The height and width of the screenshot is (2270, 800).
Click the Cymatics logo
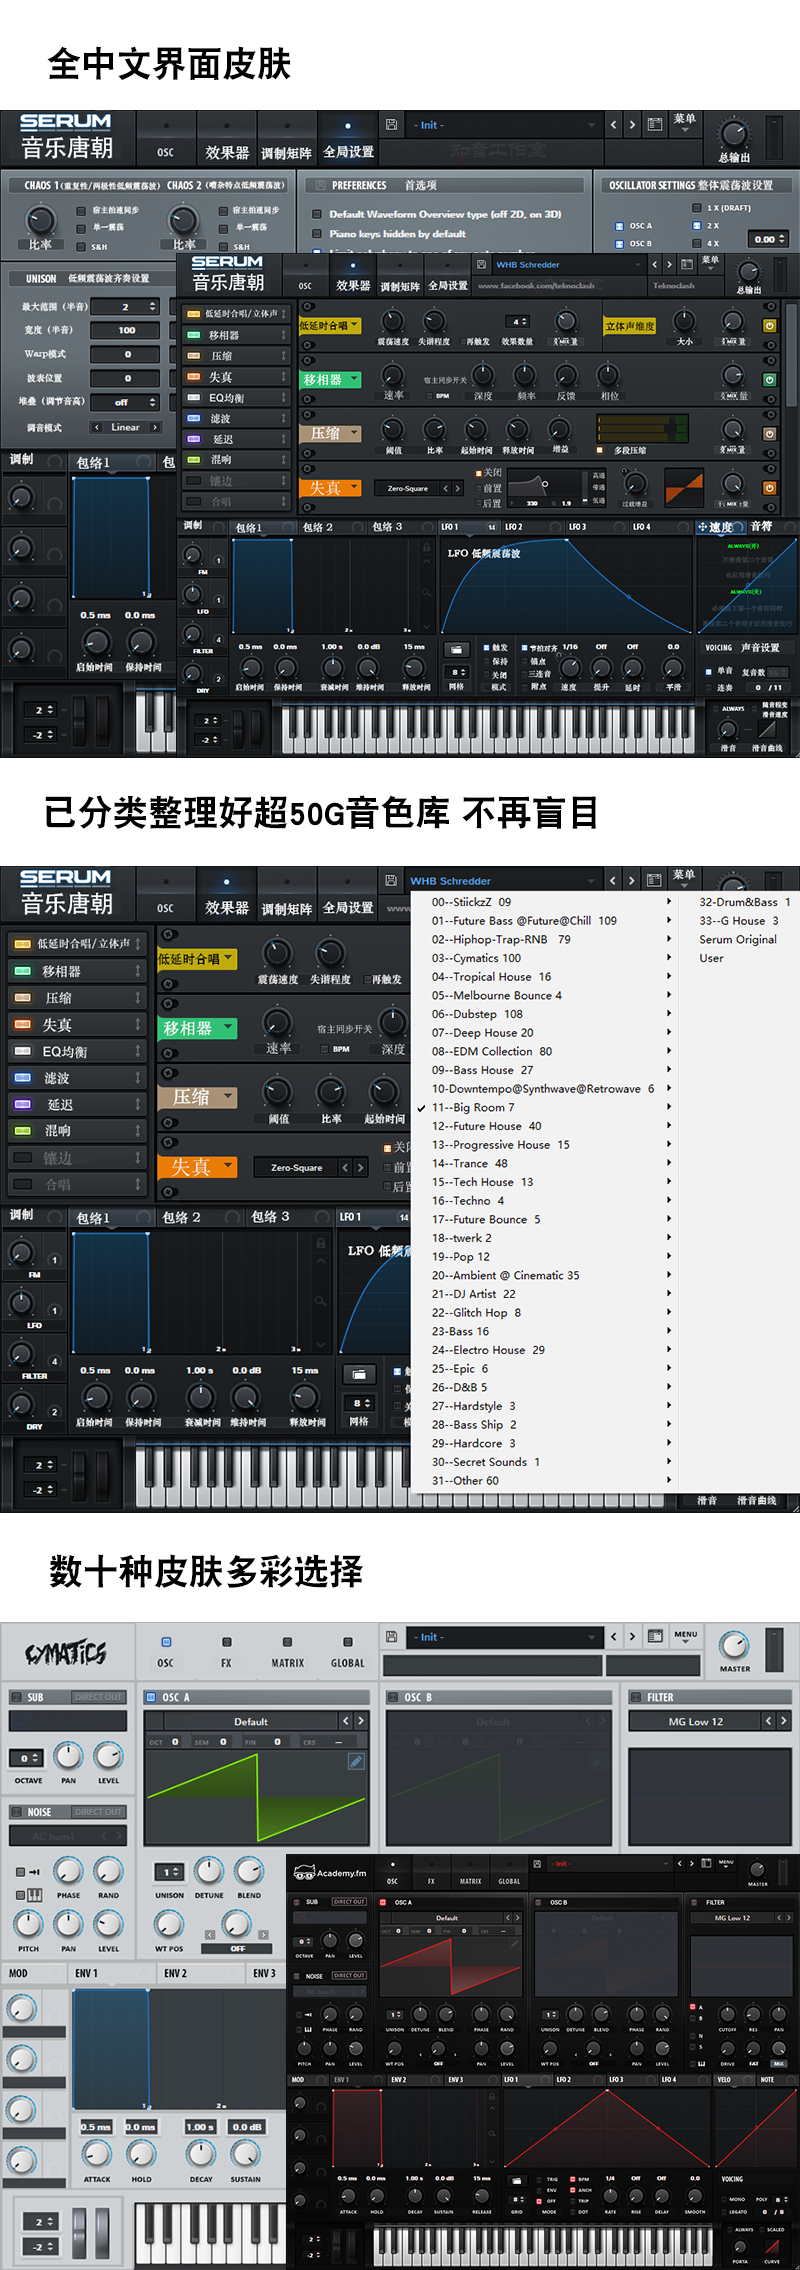click(66, 1653)
